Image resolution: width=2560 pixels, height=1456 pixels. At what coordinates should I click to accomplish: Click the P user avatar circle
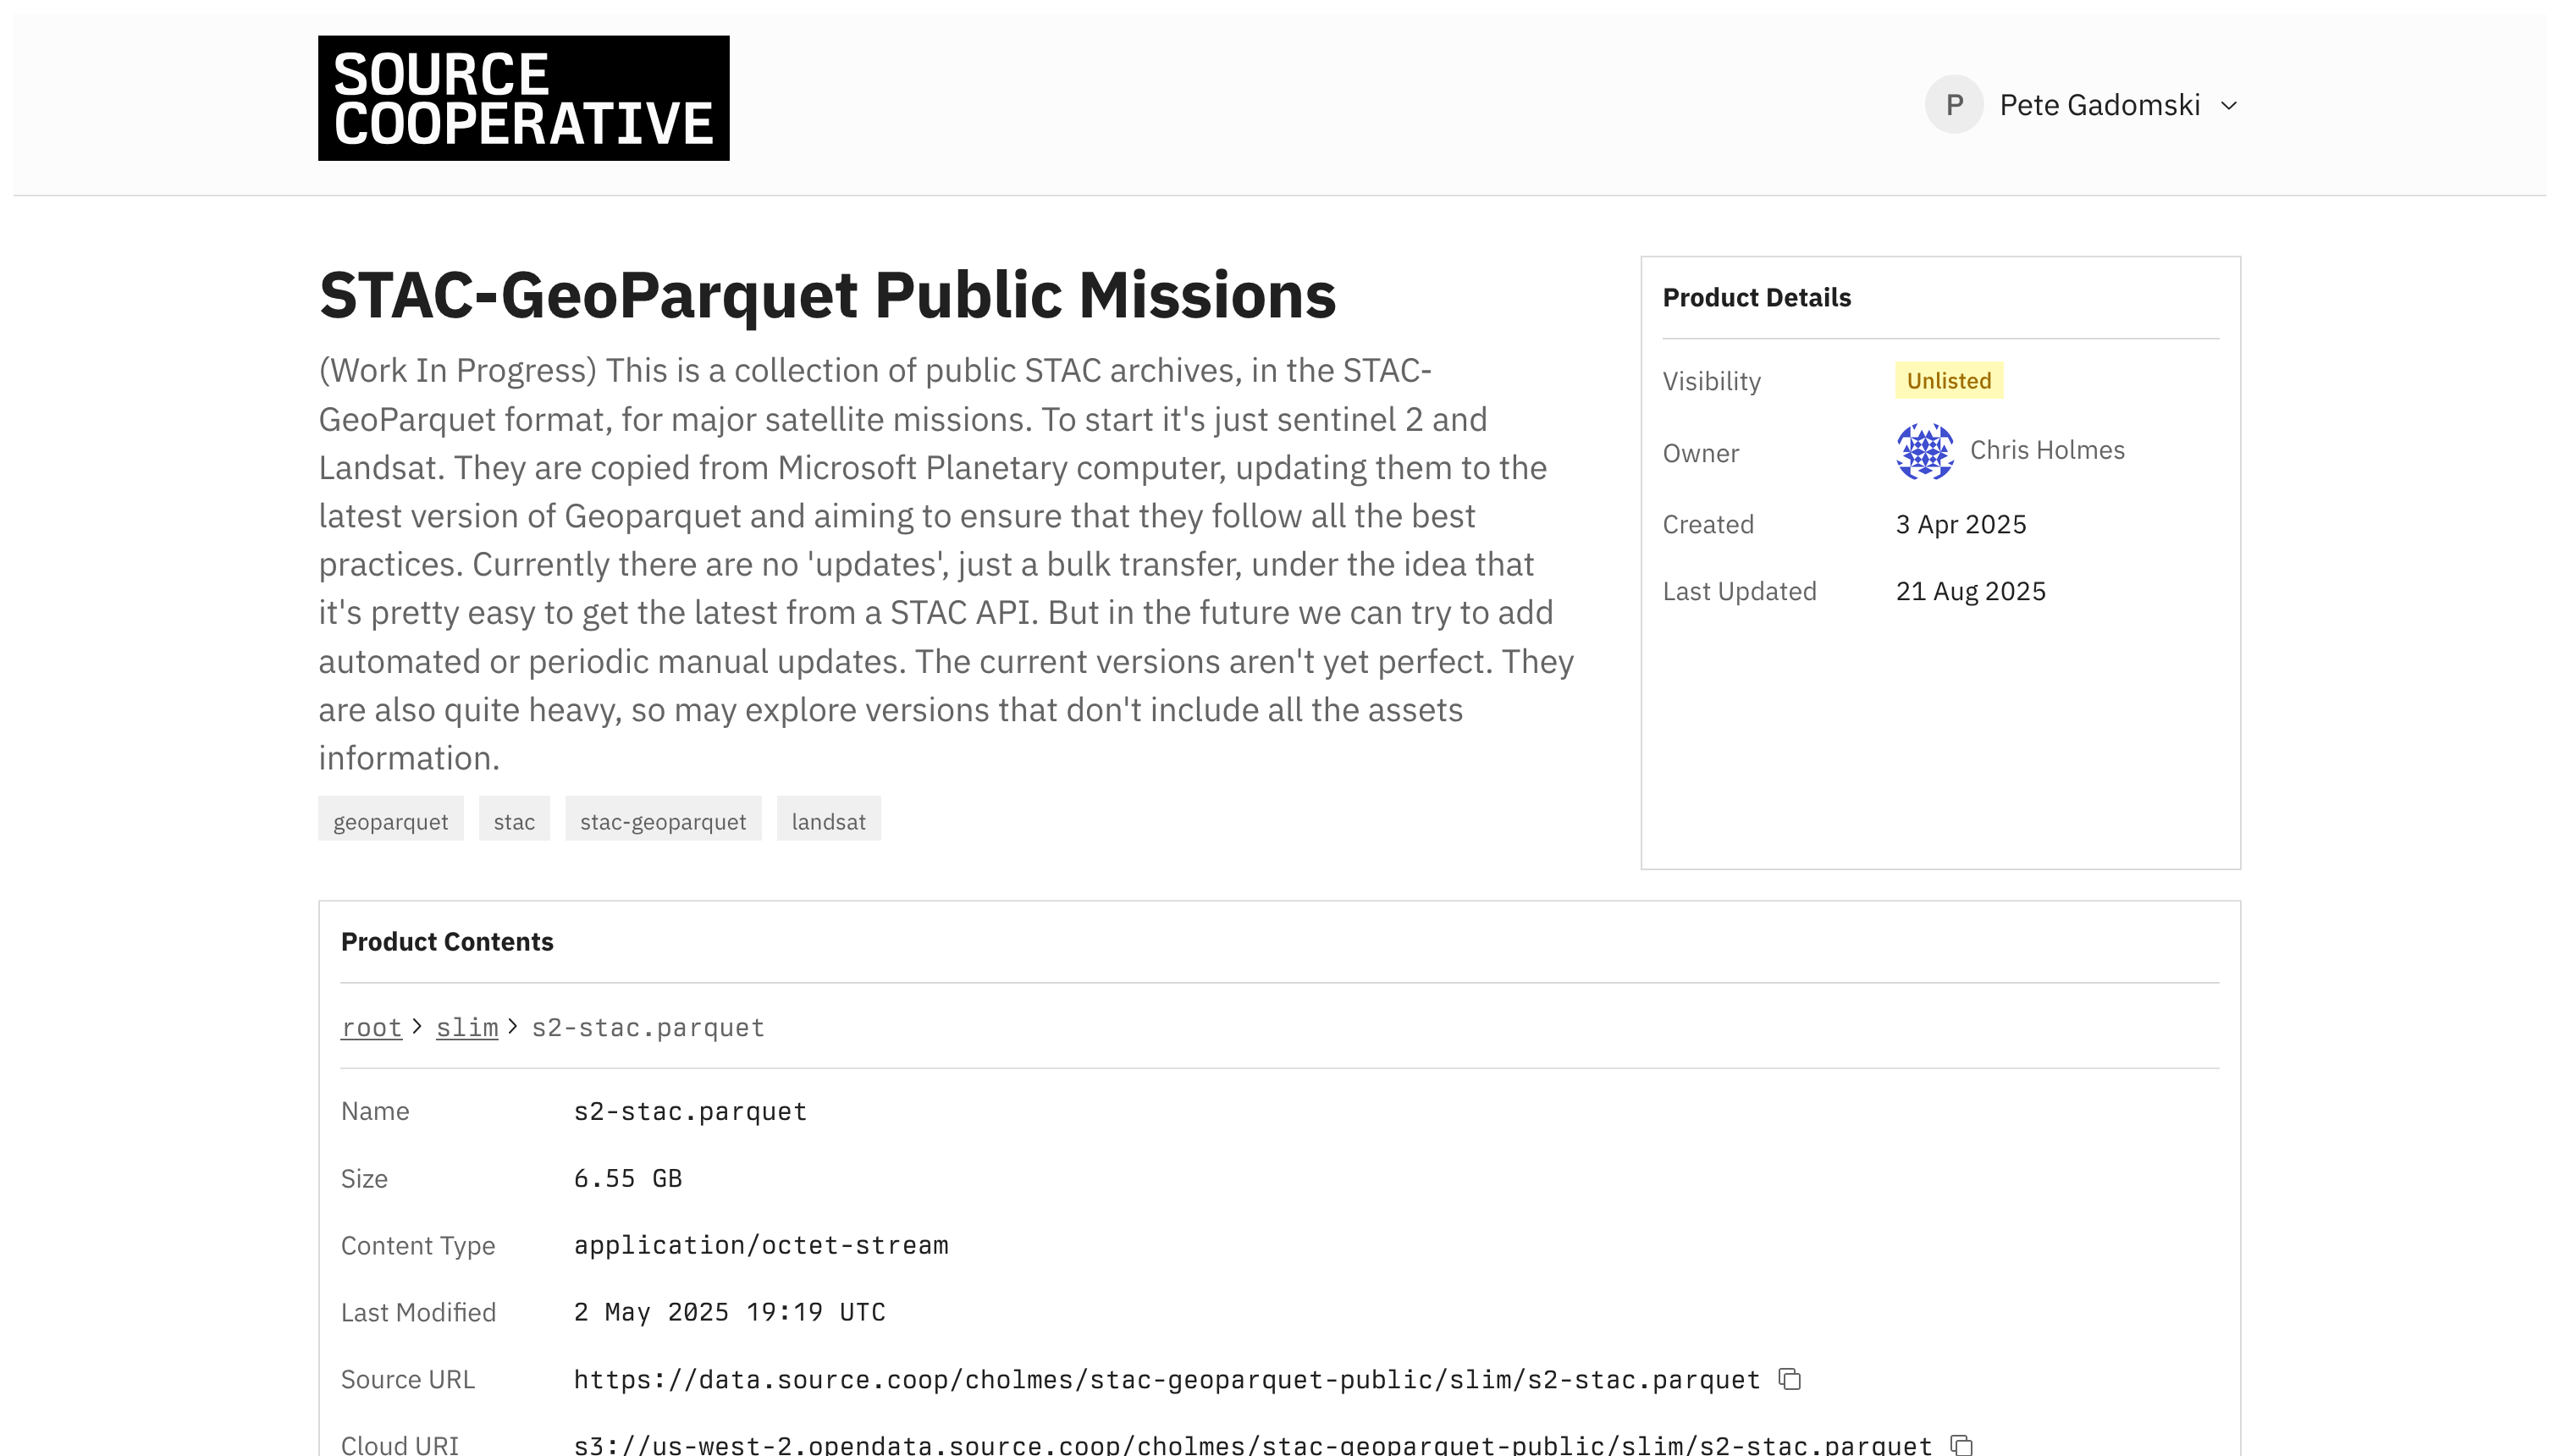tap(1953, 105)
